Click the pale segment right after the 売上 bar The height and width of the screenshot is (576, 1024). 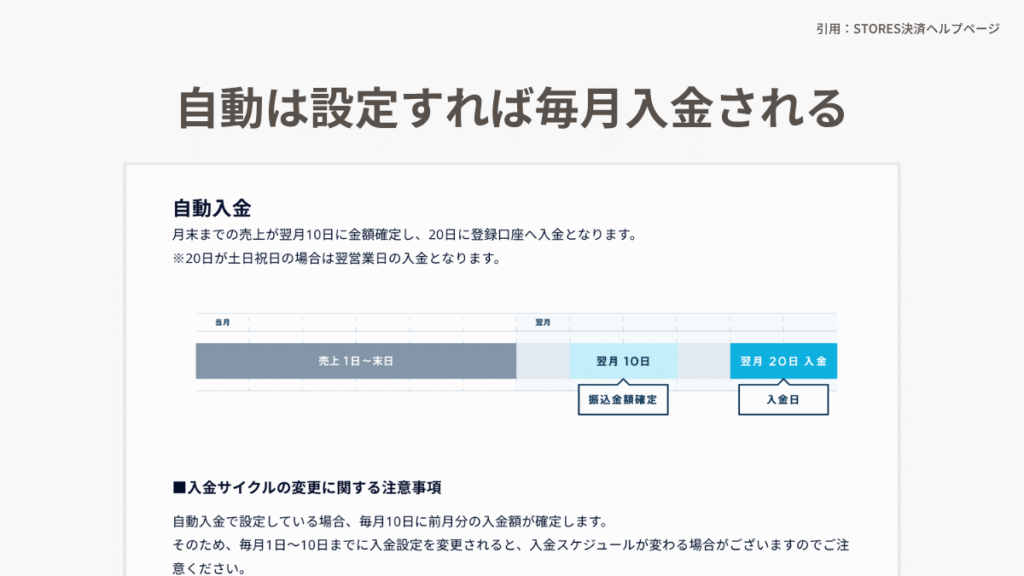pos(542,361)
